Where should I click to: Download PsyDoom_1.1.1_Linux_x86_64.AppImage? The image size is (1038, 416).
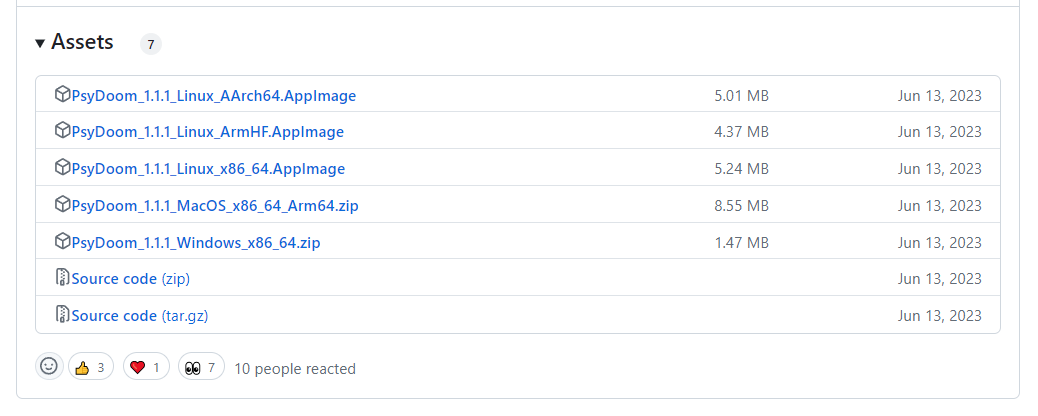click(209, 169)
